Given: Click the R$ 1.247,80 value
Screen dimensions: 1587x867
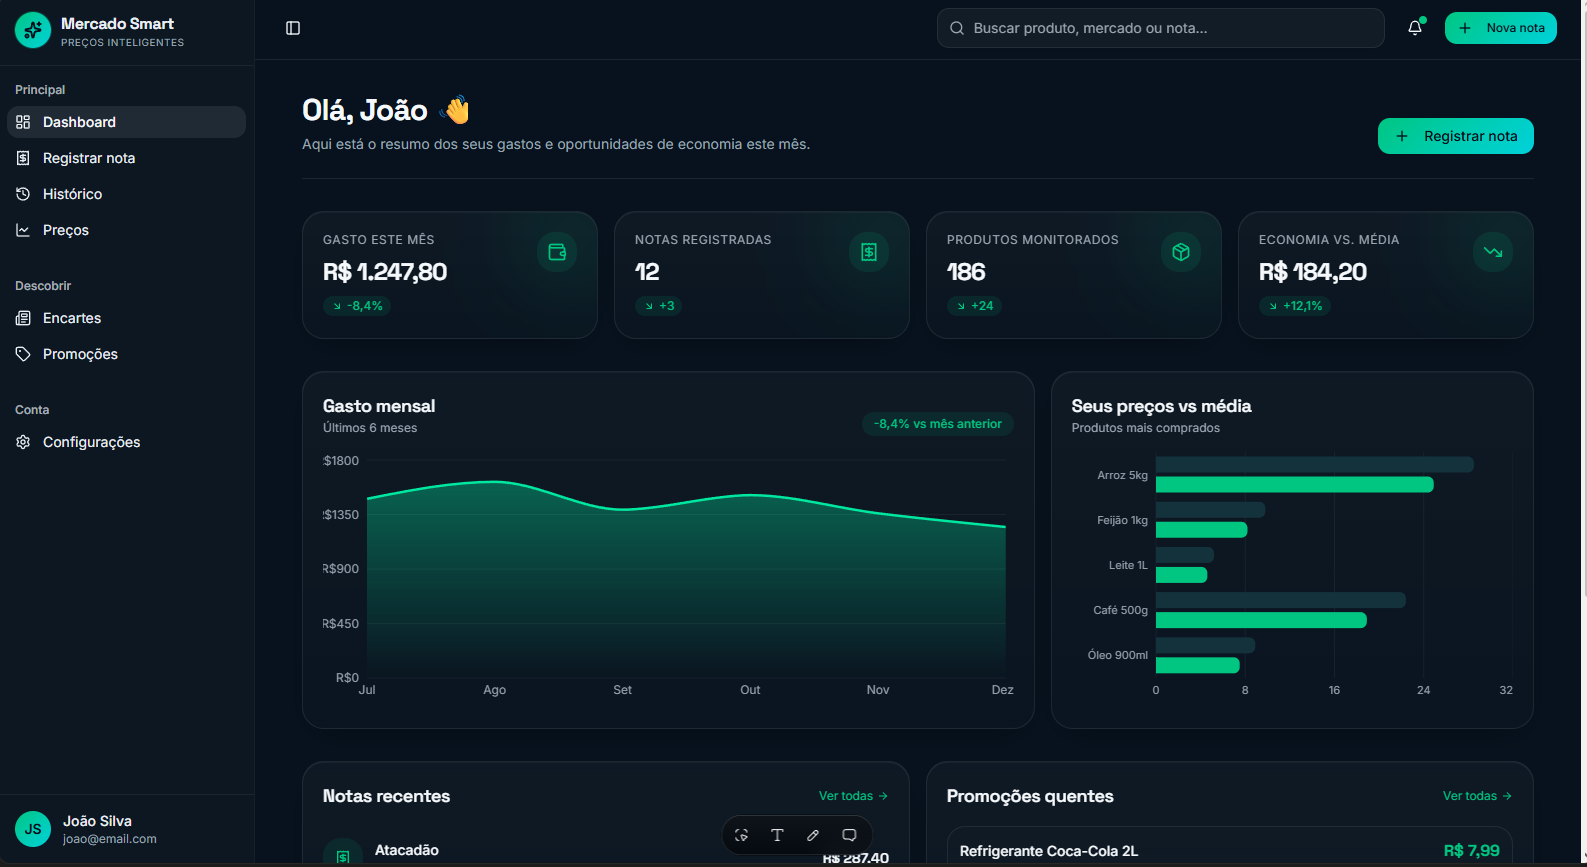Looking at the screenshot, I should (385, 272).
